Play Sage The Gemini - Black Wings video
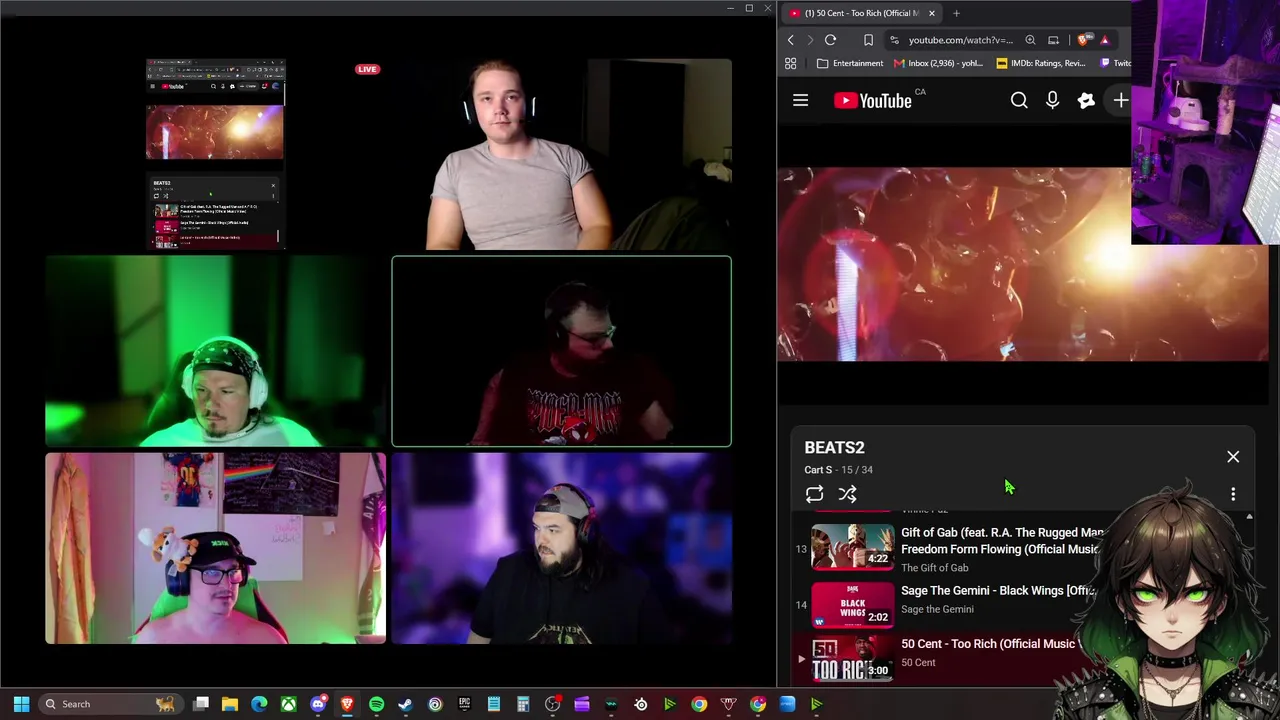Image resolution: width=1280 pixels, height=720 pixels. pos(999,591)
